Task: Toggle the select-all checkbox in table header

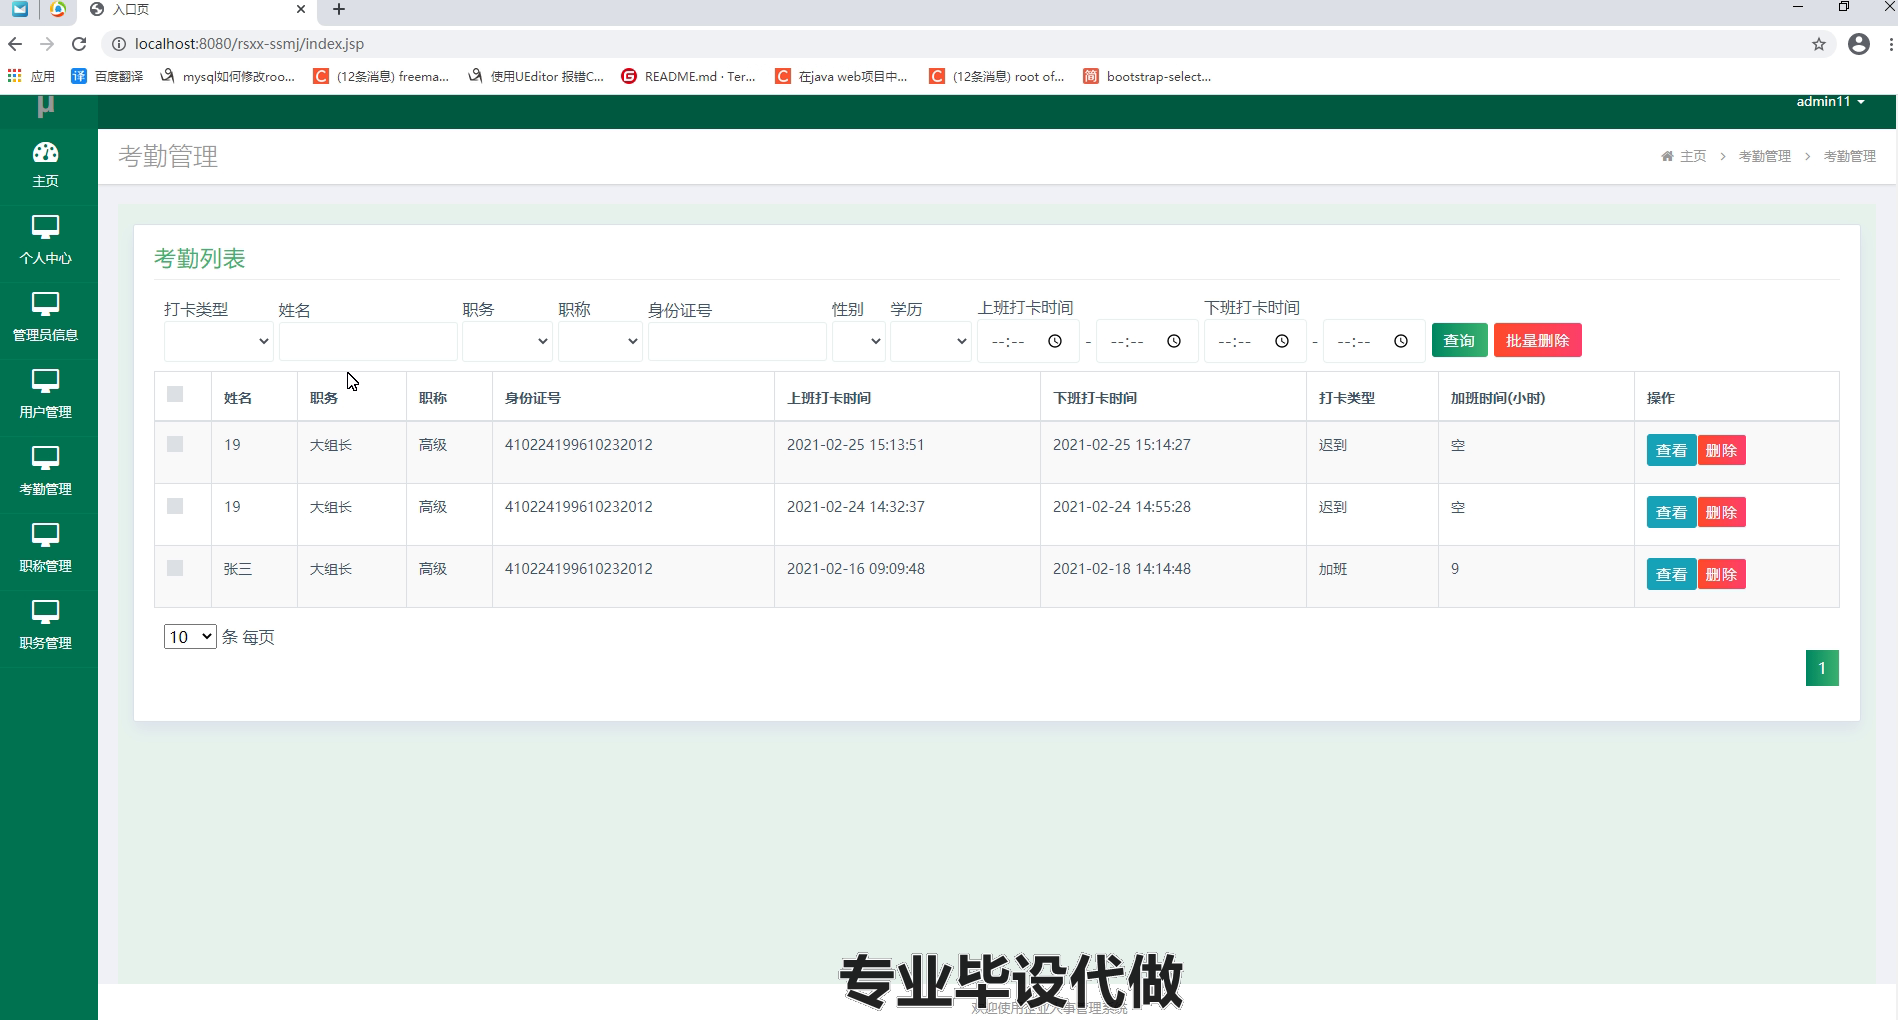Action: click(x=175, y=394)
